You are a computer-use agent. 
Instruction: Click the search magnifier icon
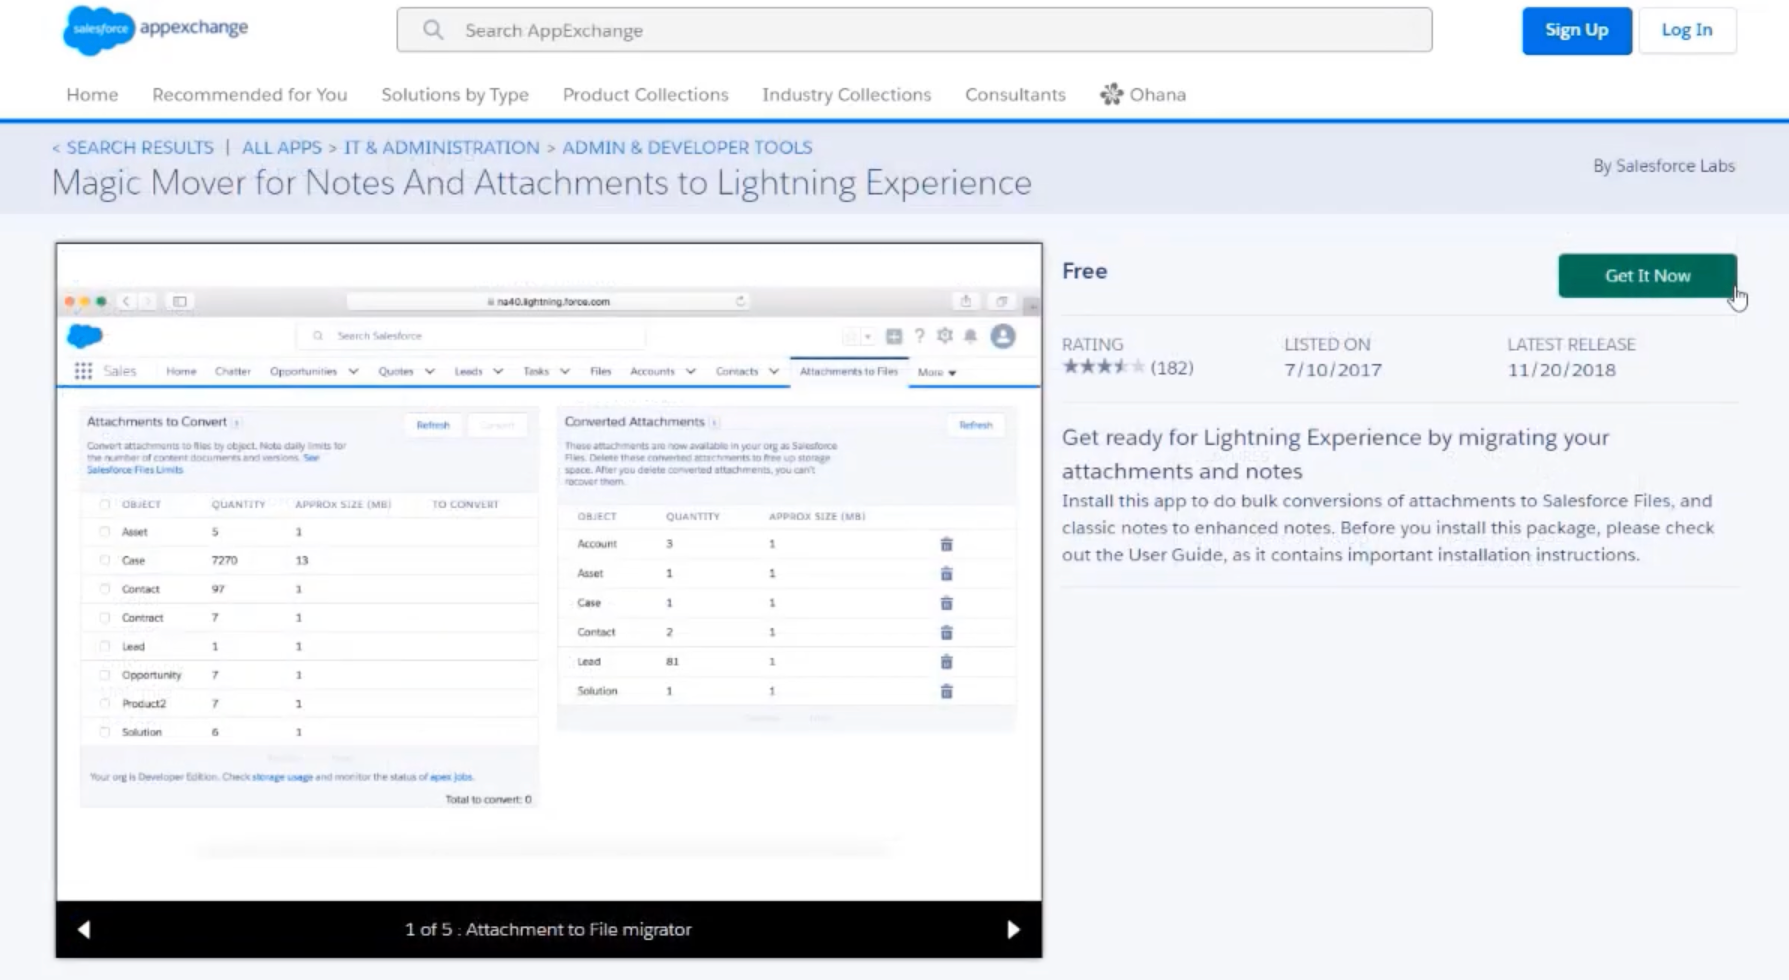click(432, 30)
